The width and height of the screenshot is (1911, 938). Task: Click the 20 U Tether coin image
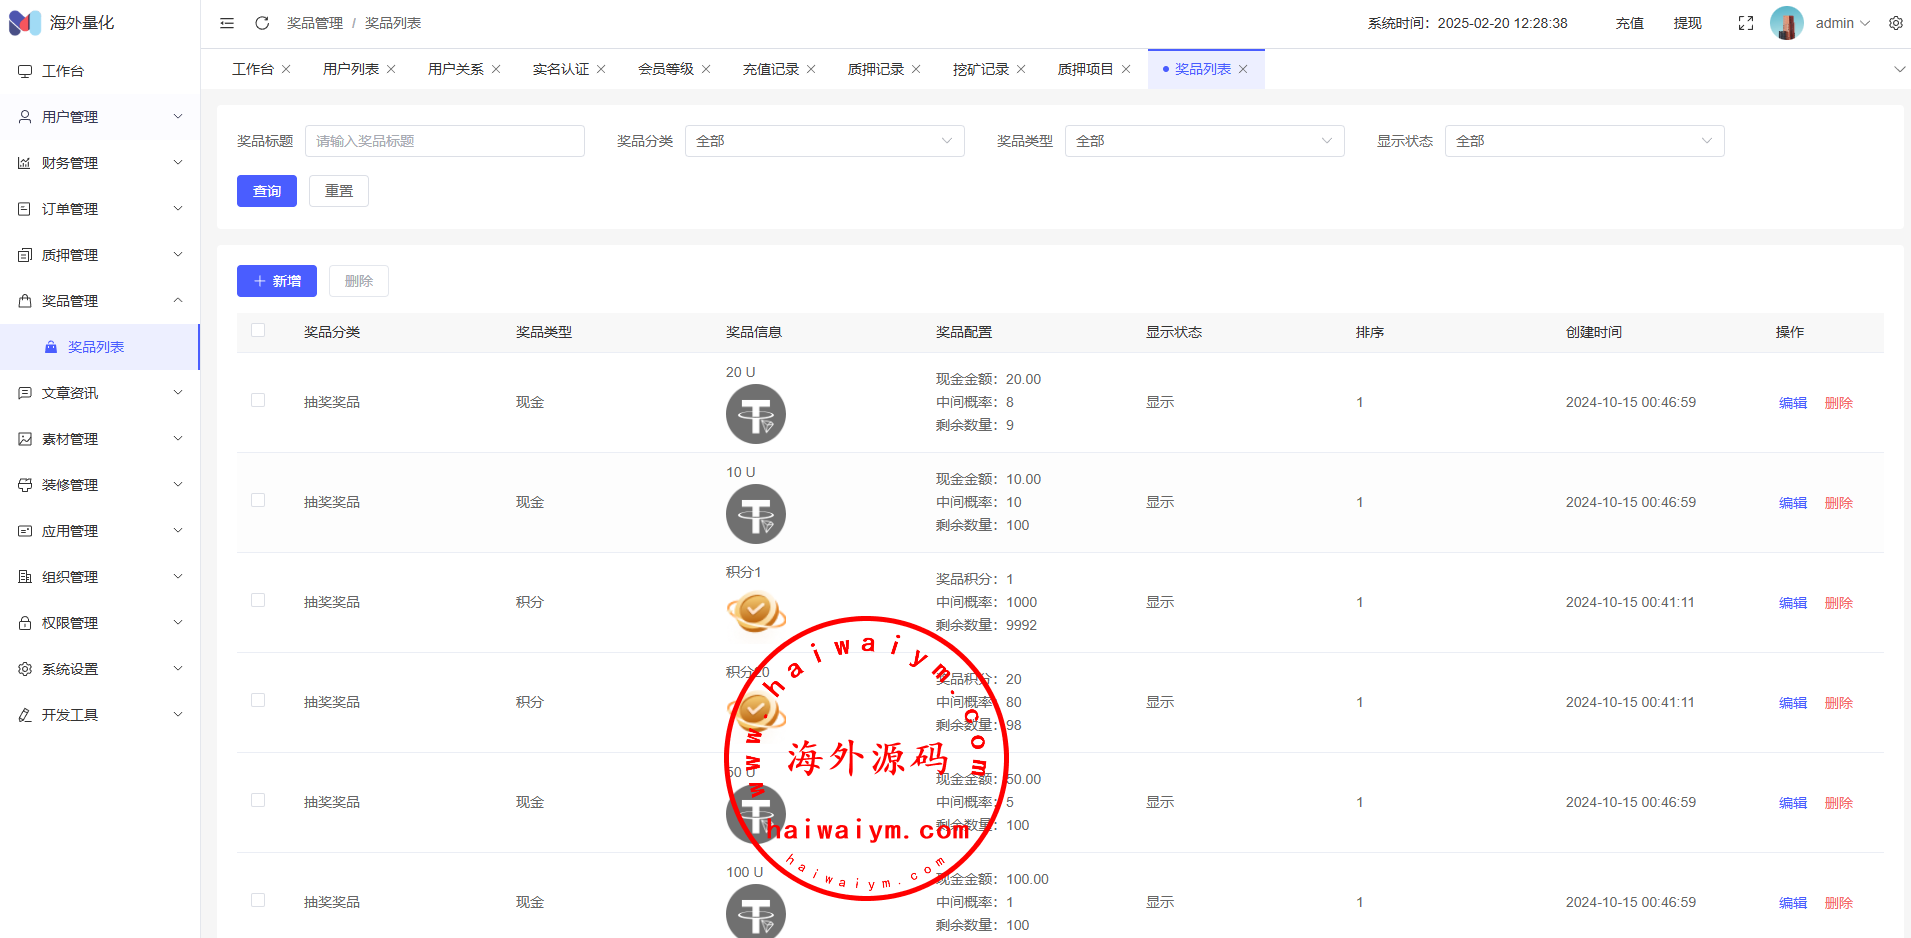tap(755, 414)
